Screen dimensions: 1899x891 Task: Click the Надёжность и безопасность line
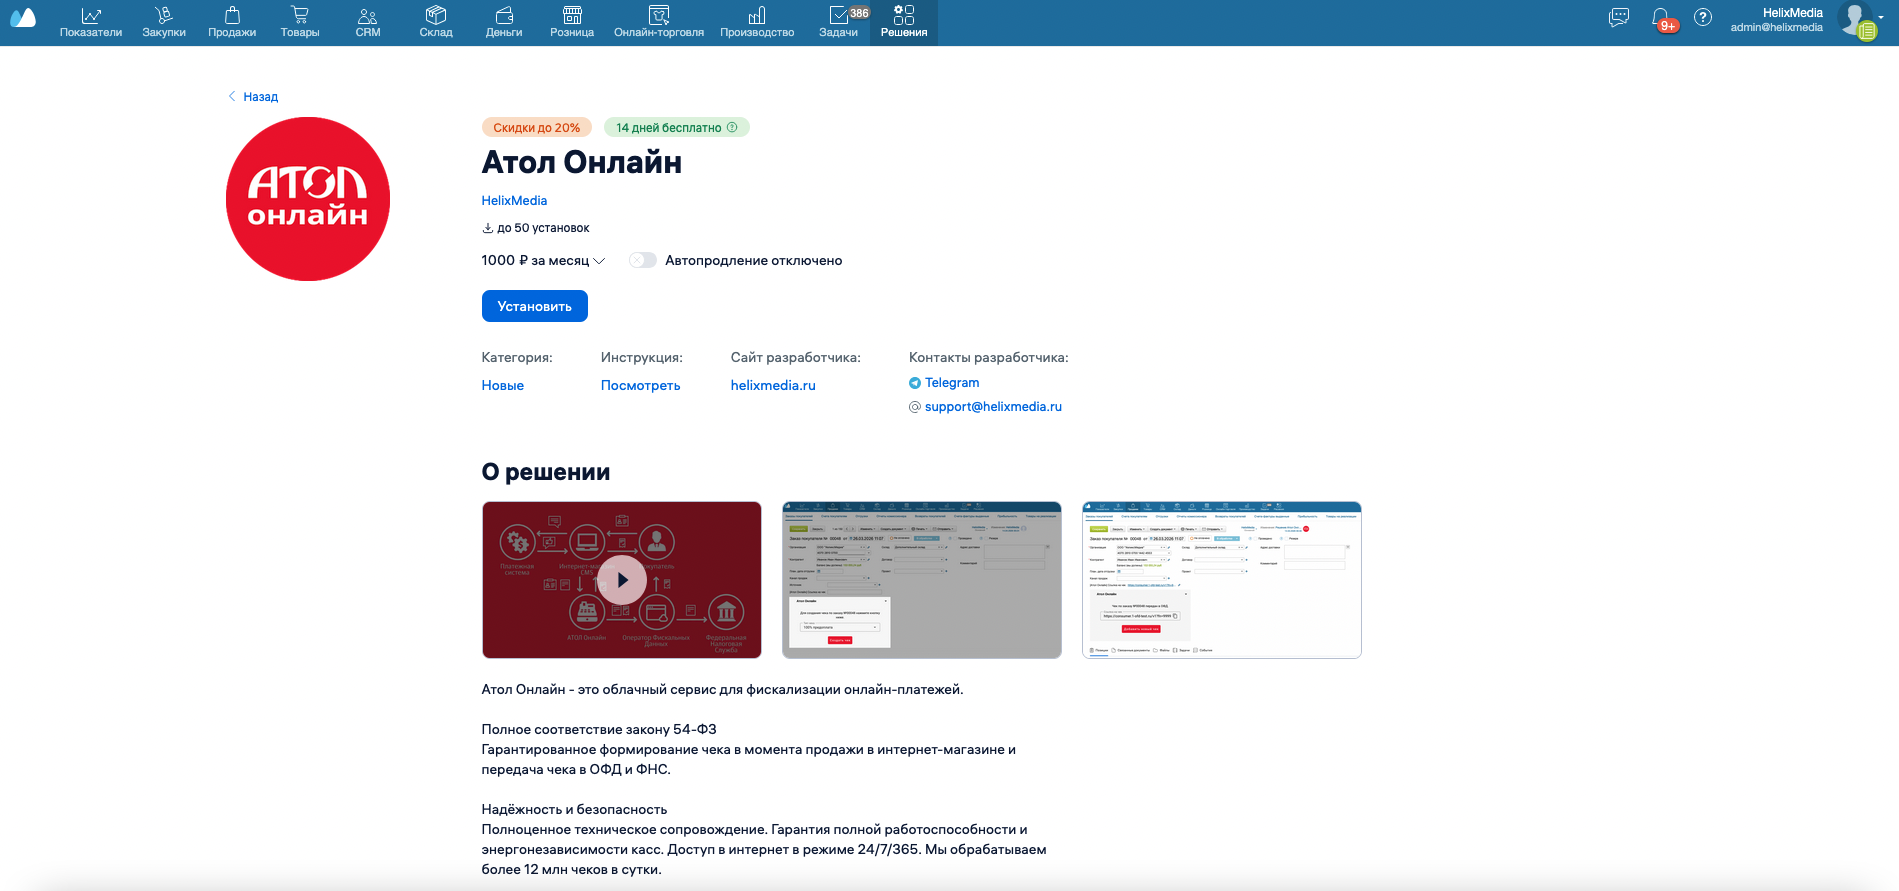click(x=574, y=810)
